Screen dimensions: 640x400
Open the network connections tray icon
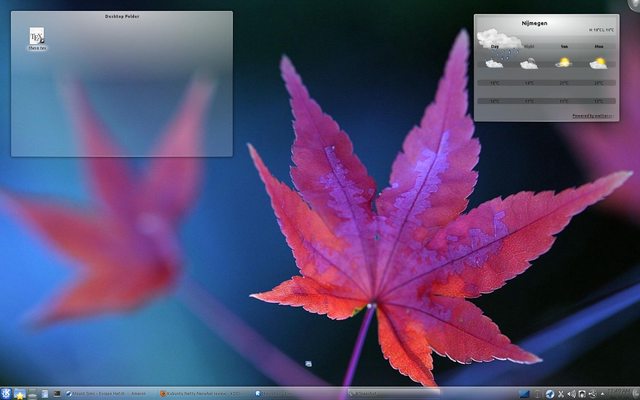click(x=592, y=394)
